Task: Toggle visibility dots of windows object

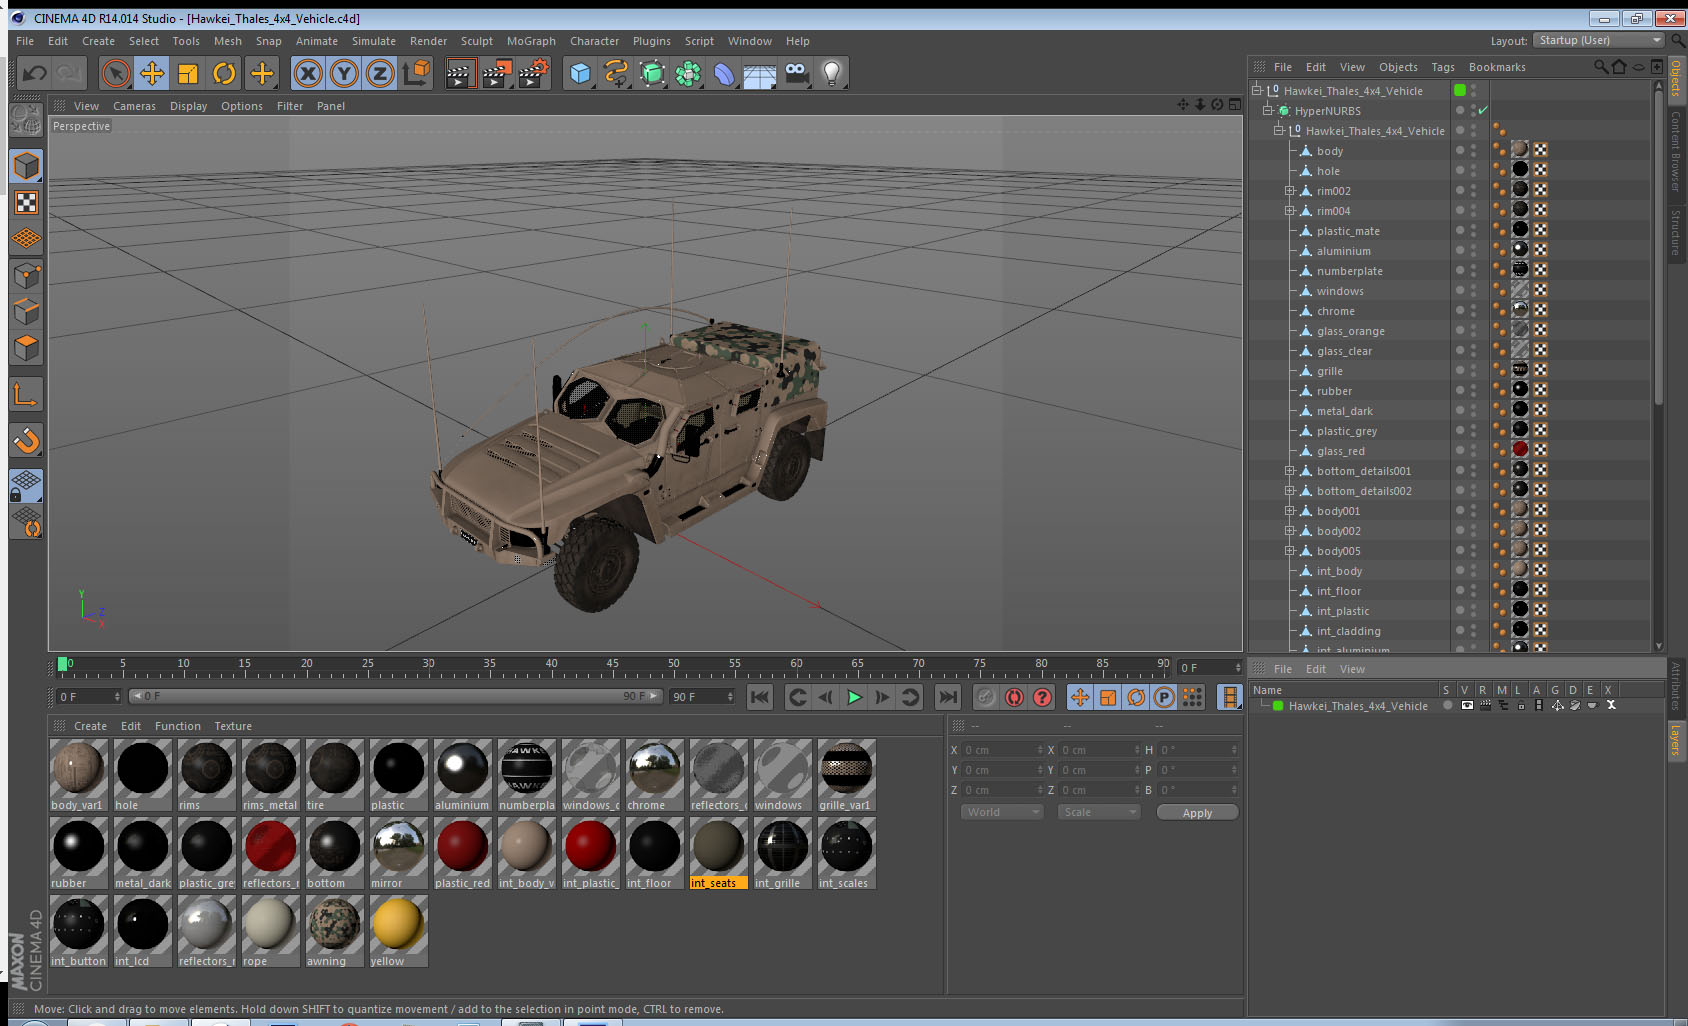Action: coord(1473,291)
